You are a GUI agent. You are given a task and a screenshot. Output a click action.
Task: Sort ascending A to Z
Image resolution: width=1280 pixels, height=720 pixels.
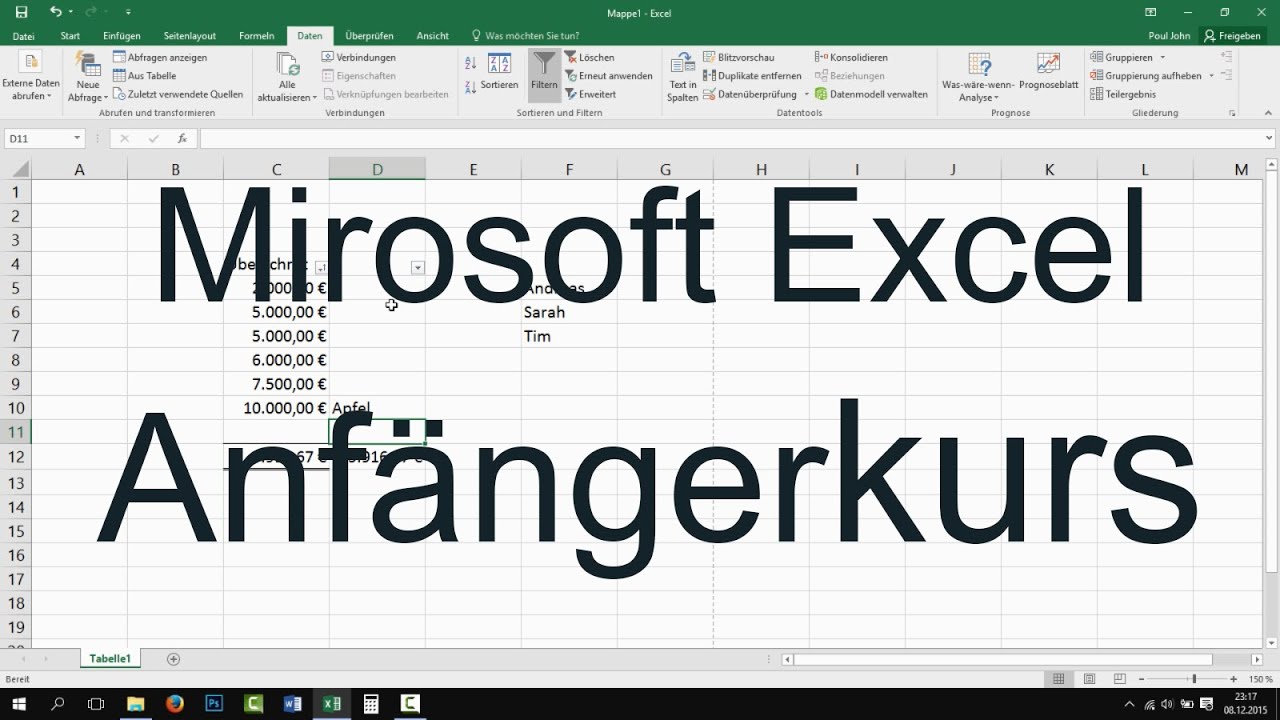(x=470, y=62)
